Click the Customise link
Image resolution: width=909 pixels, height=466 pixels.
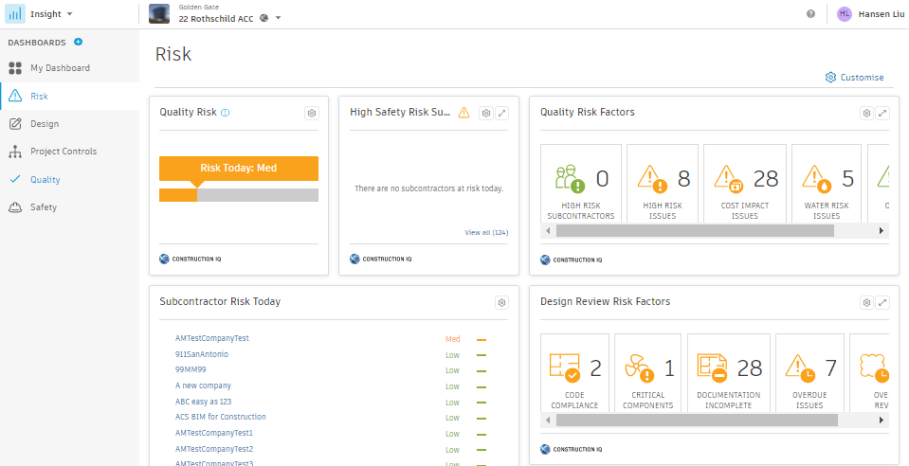[855, 77]
